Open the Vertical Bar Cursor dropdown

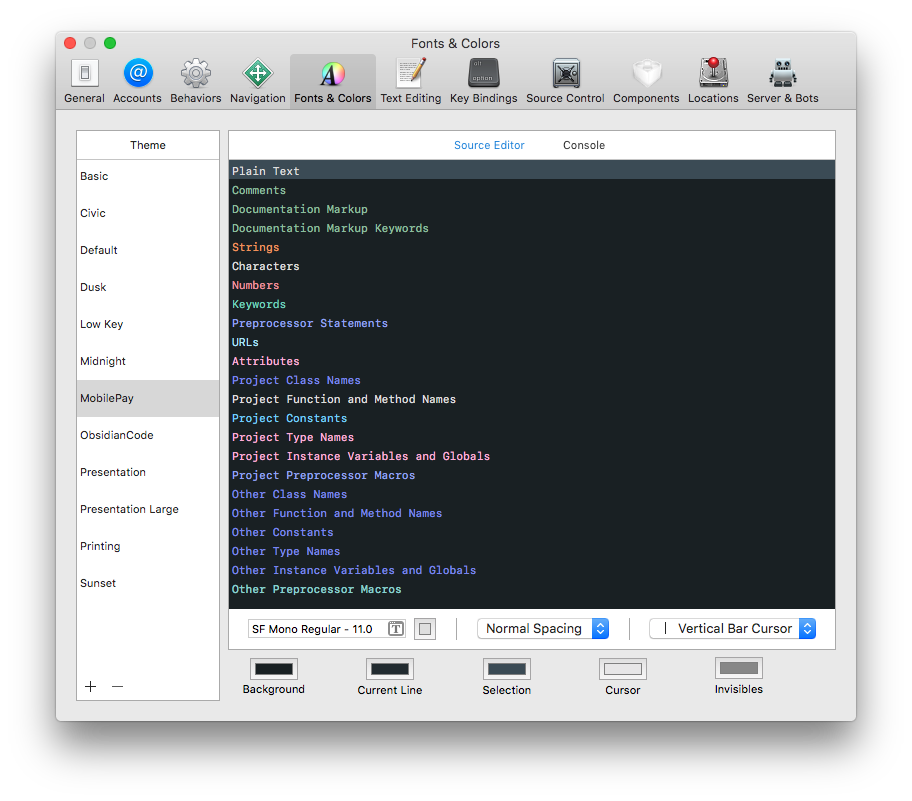click(732, 629)
